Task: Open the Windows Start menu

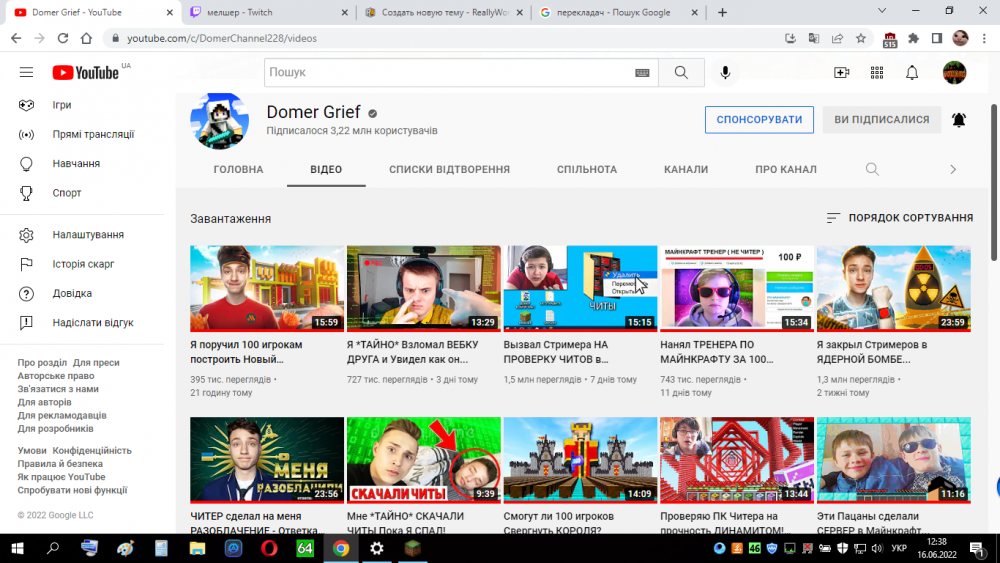Action: (17, 548)
